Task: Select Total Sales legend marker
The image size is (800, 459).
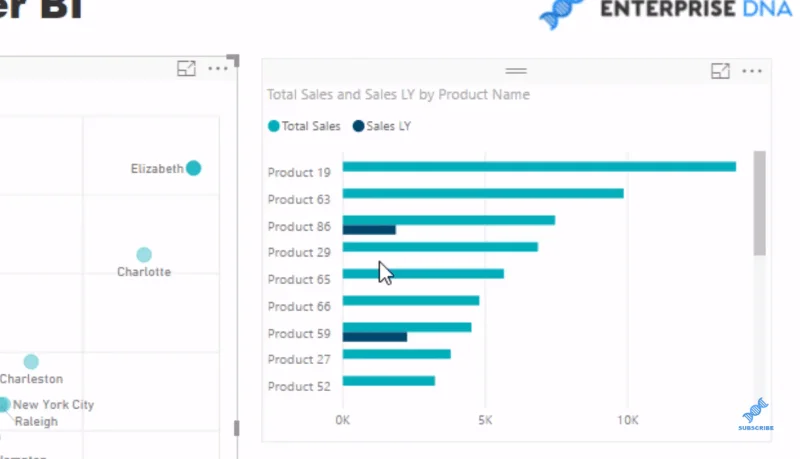Action: tap(273, 126)
